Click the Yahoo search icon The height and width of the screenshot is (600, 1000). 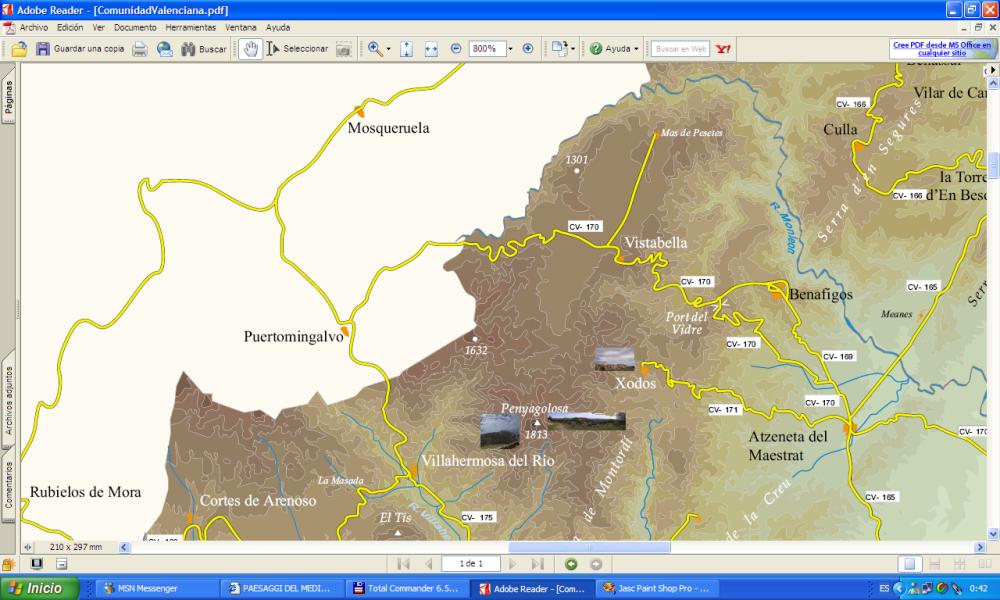tap(723, 48)
